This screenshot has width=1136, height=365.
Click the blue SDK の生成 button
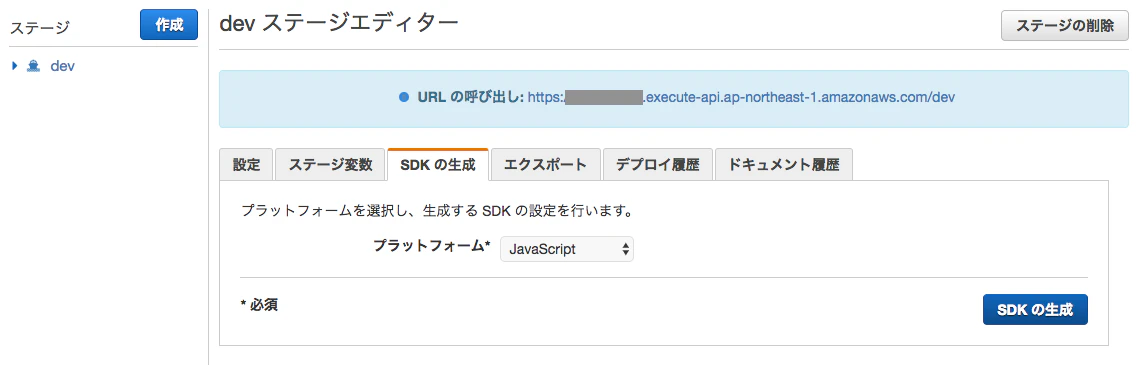(1035, 310)
